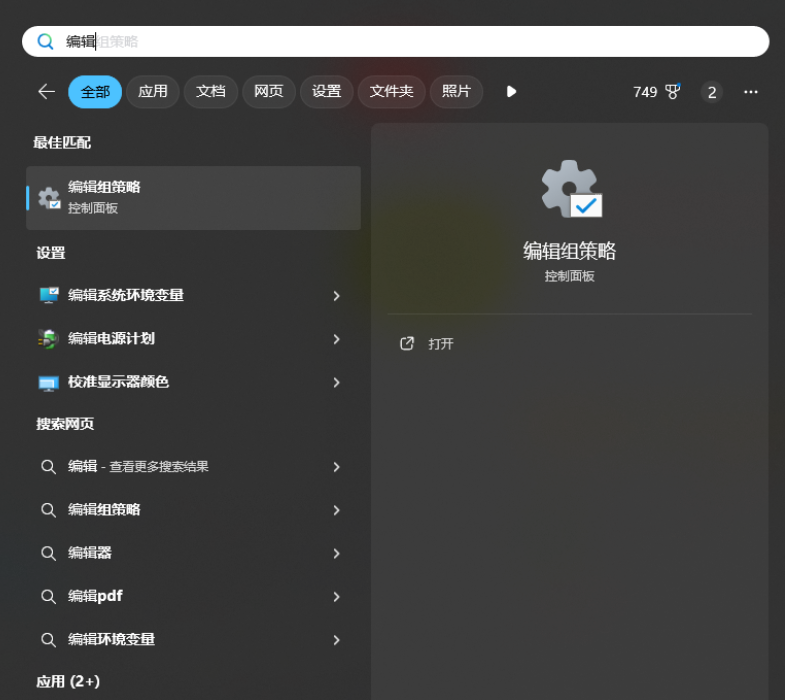Expand chevron for 编辑 - 查看更多搜索结果

[336, 467]
